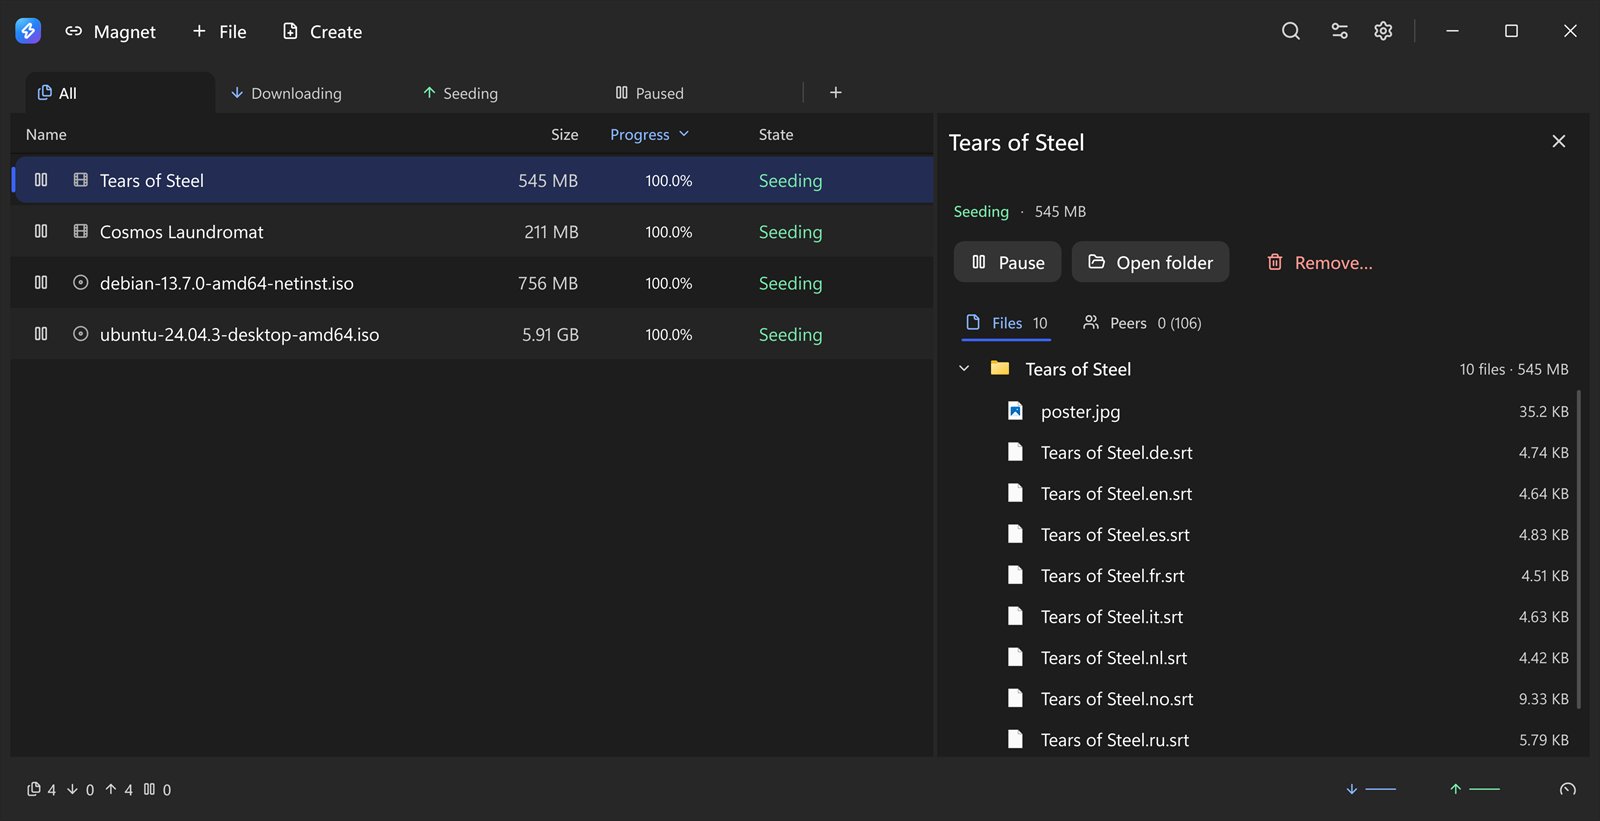The height and width of the screenshot is (821, 1600).
Task: Pause the Cosmos Laundromat torrent row
Action: point(41,231)
